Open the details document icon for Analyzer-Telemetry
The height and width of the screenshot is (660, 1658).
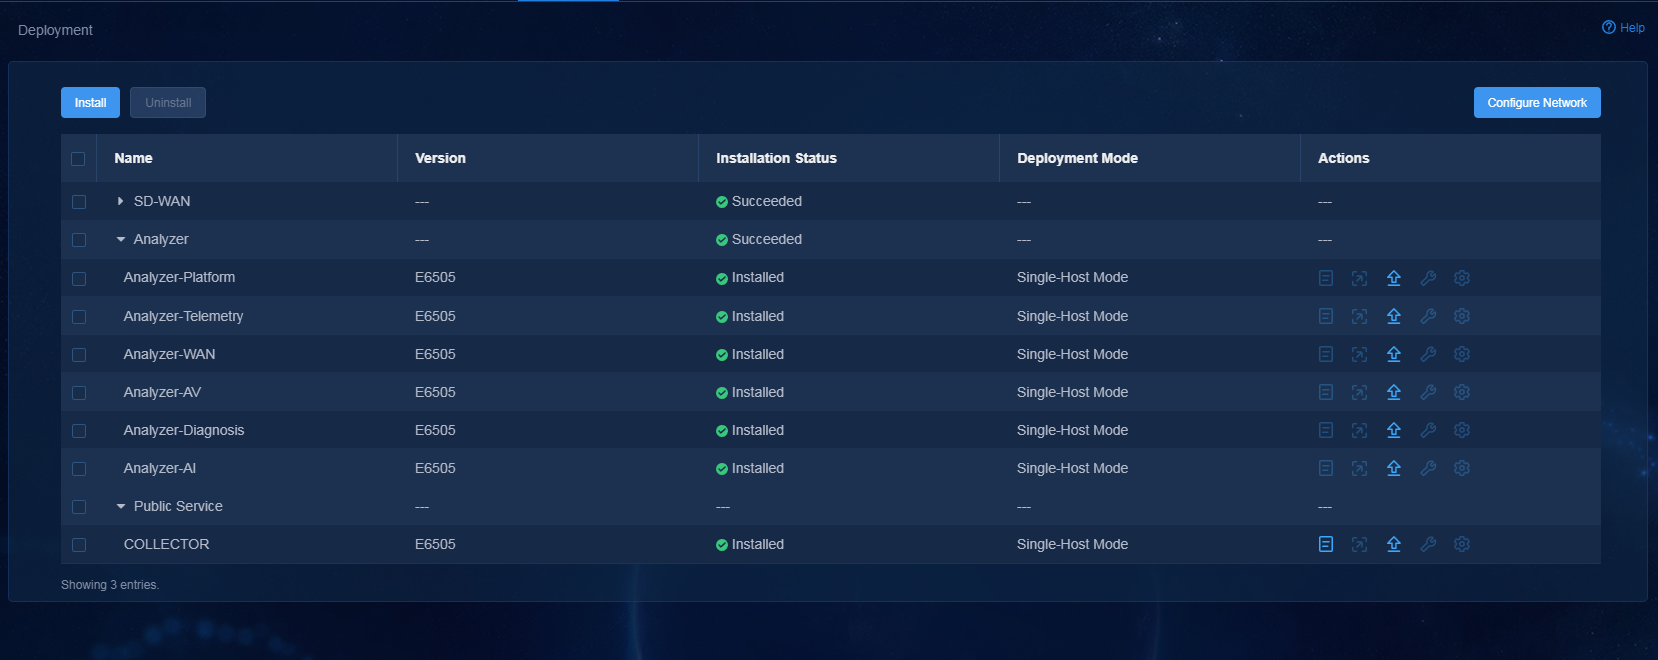tap(1326, 316)
